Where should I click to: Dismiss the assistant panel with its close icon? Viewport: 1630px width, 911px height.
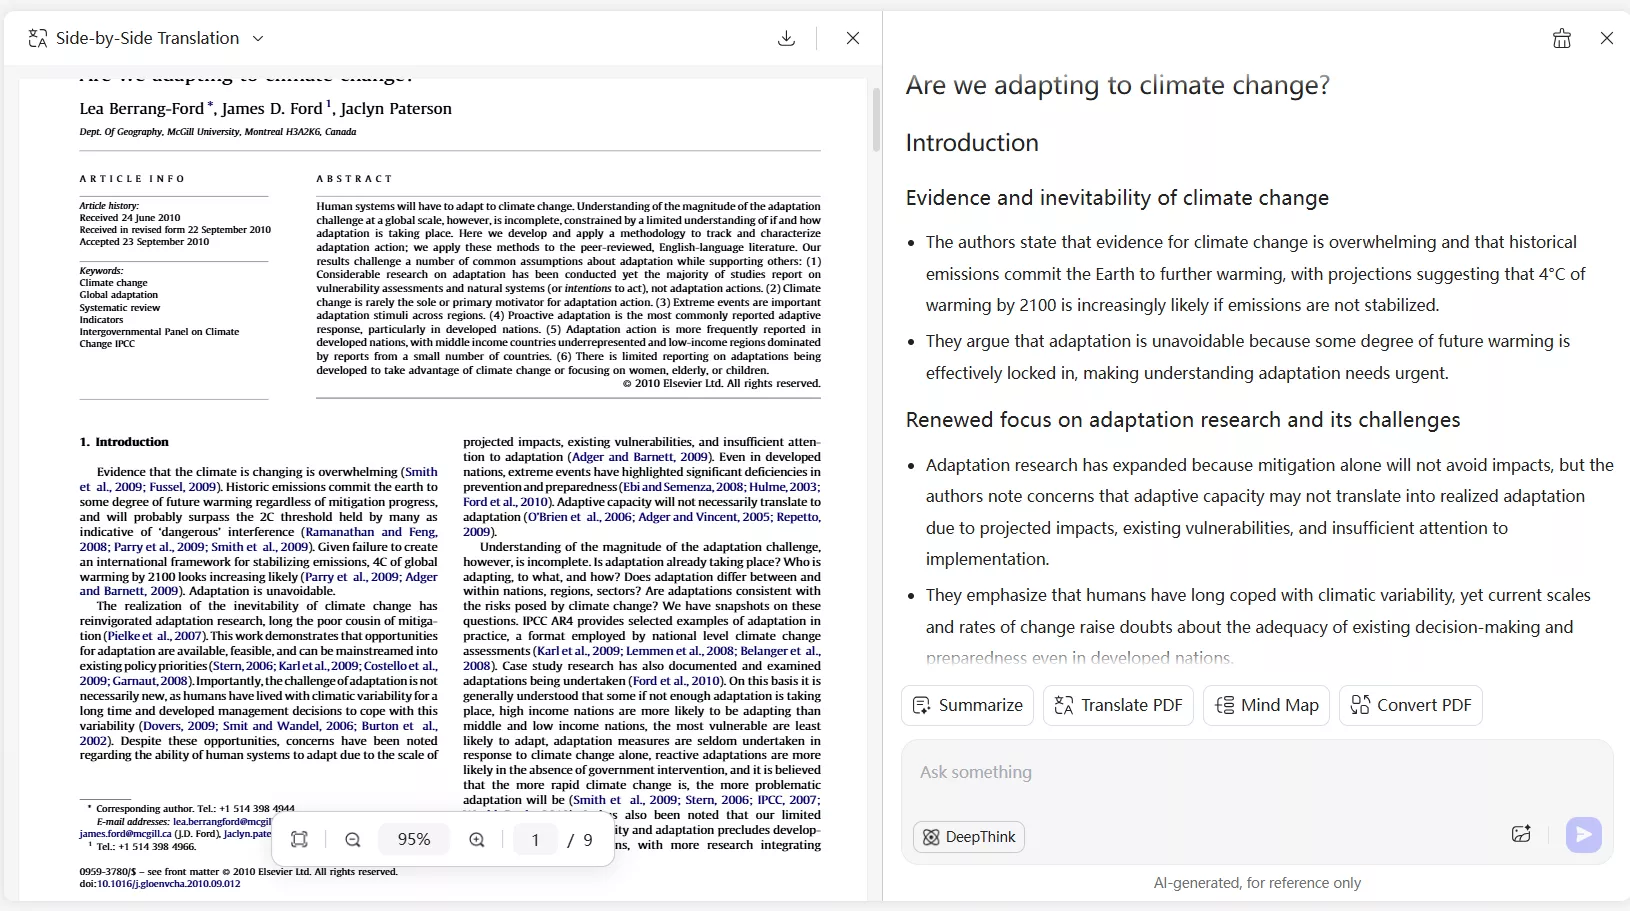click(1606, 37)
